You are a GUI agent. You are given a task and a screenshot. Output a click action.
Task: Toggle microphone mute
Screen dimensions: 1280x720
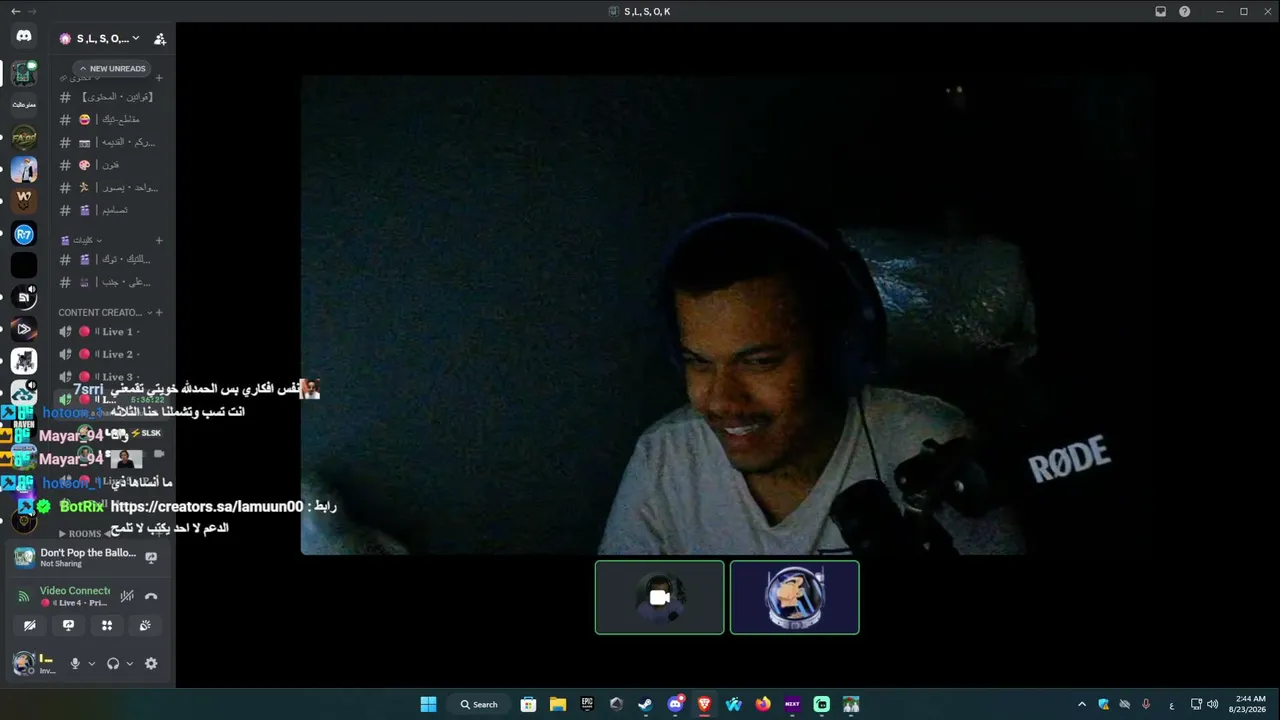[74, 663]
